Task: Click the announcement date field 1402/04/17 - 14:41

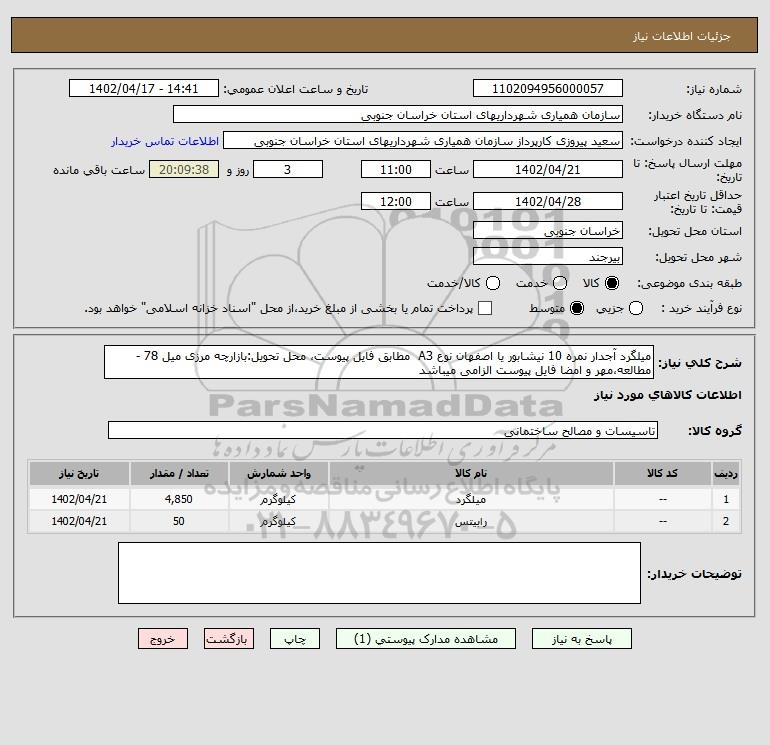Action: tap(144, 88)
